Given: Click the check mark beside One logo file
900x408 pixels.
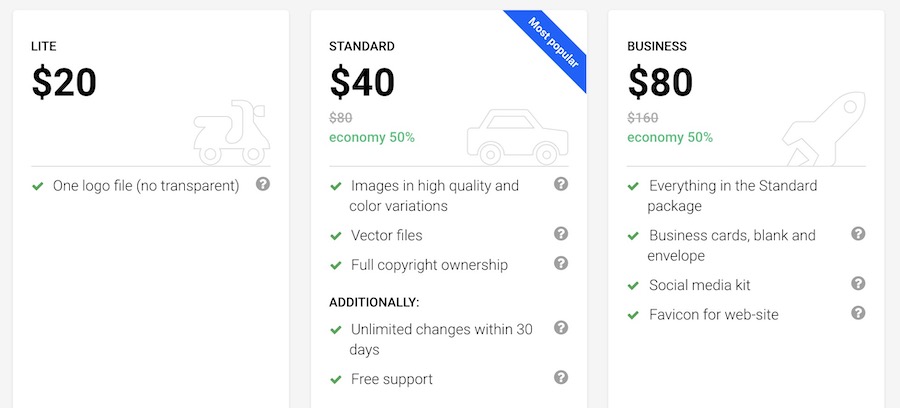Looking at the screenshot, I should (x=38, y=186).
